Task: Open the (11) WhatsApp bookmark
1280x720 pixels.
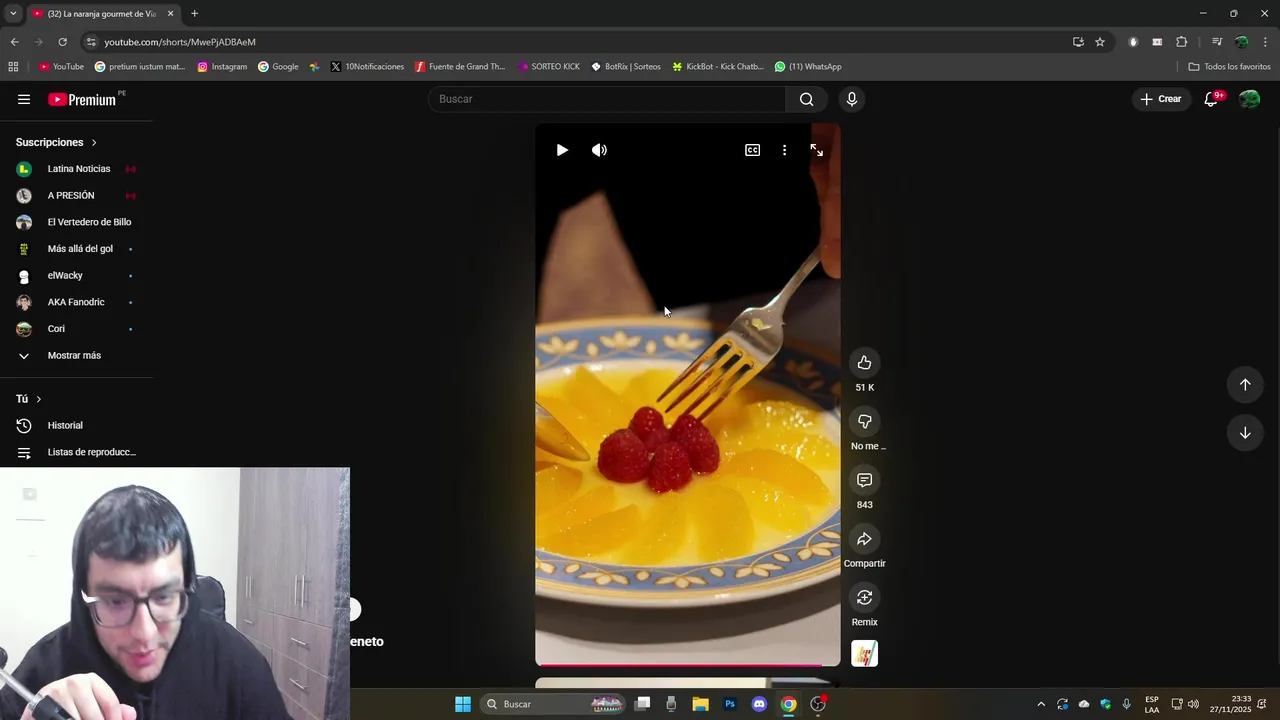Action: point(808,67)
